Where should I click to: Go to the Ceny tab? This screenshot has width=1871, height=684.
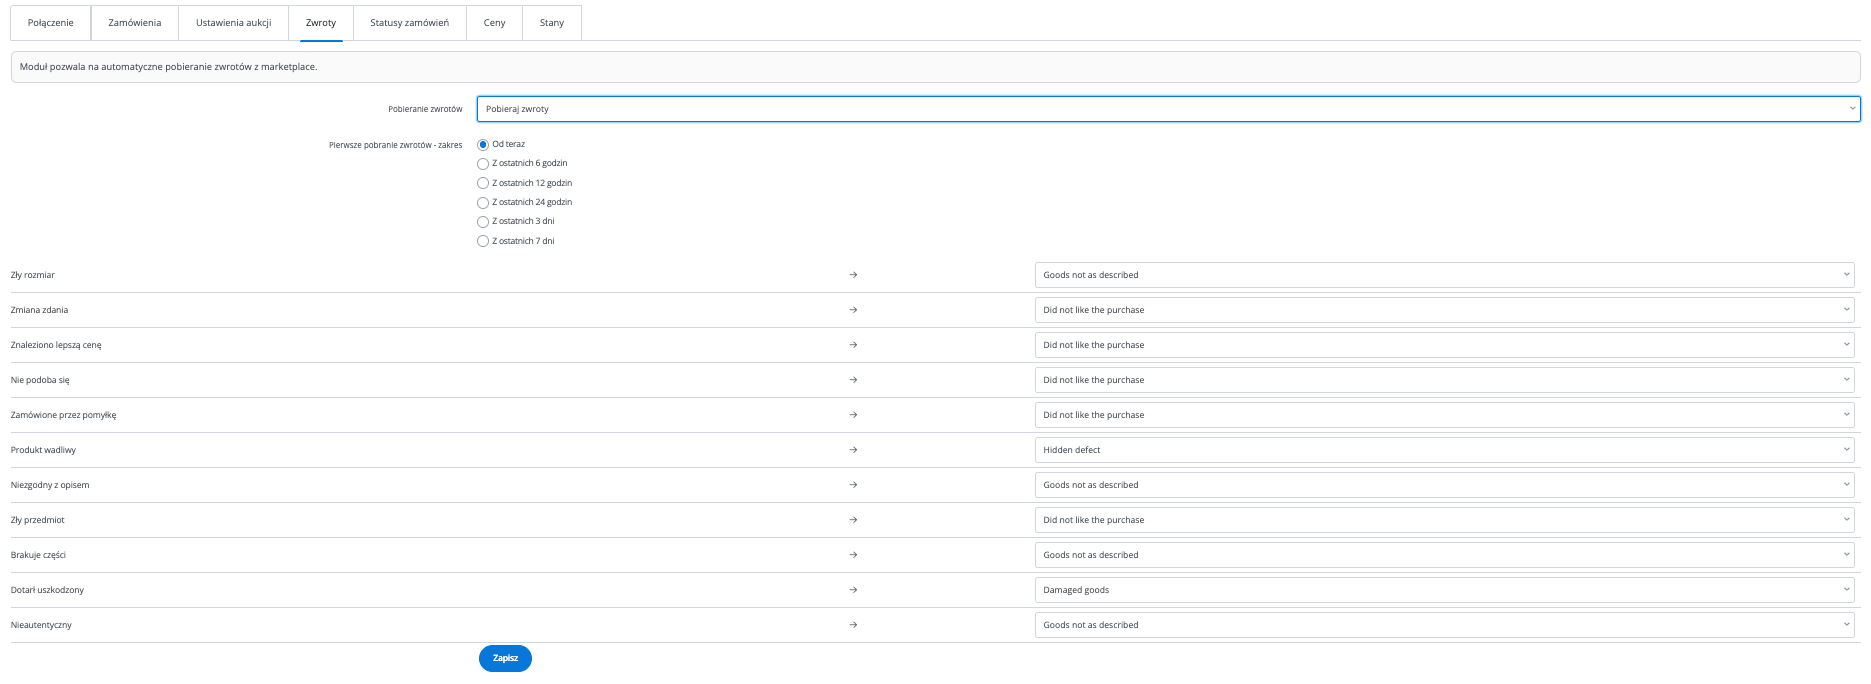[x=494, y=23]
